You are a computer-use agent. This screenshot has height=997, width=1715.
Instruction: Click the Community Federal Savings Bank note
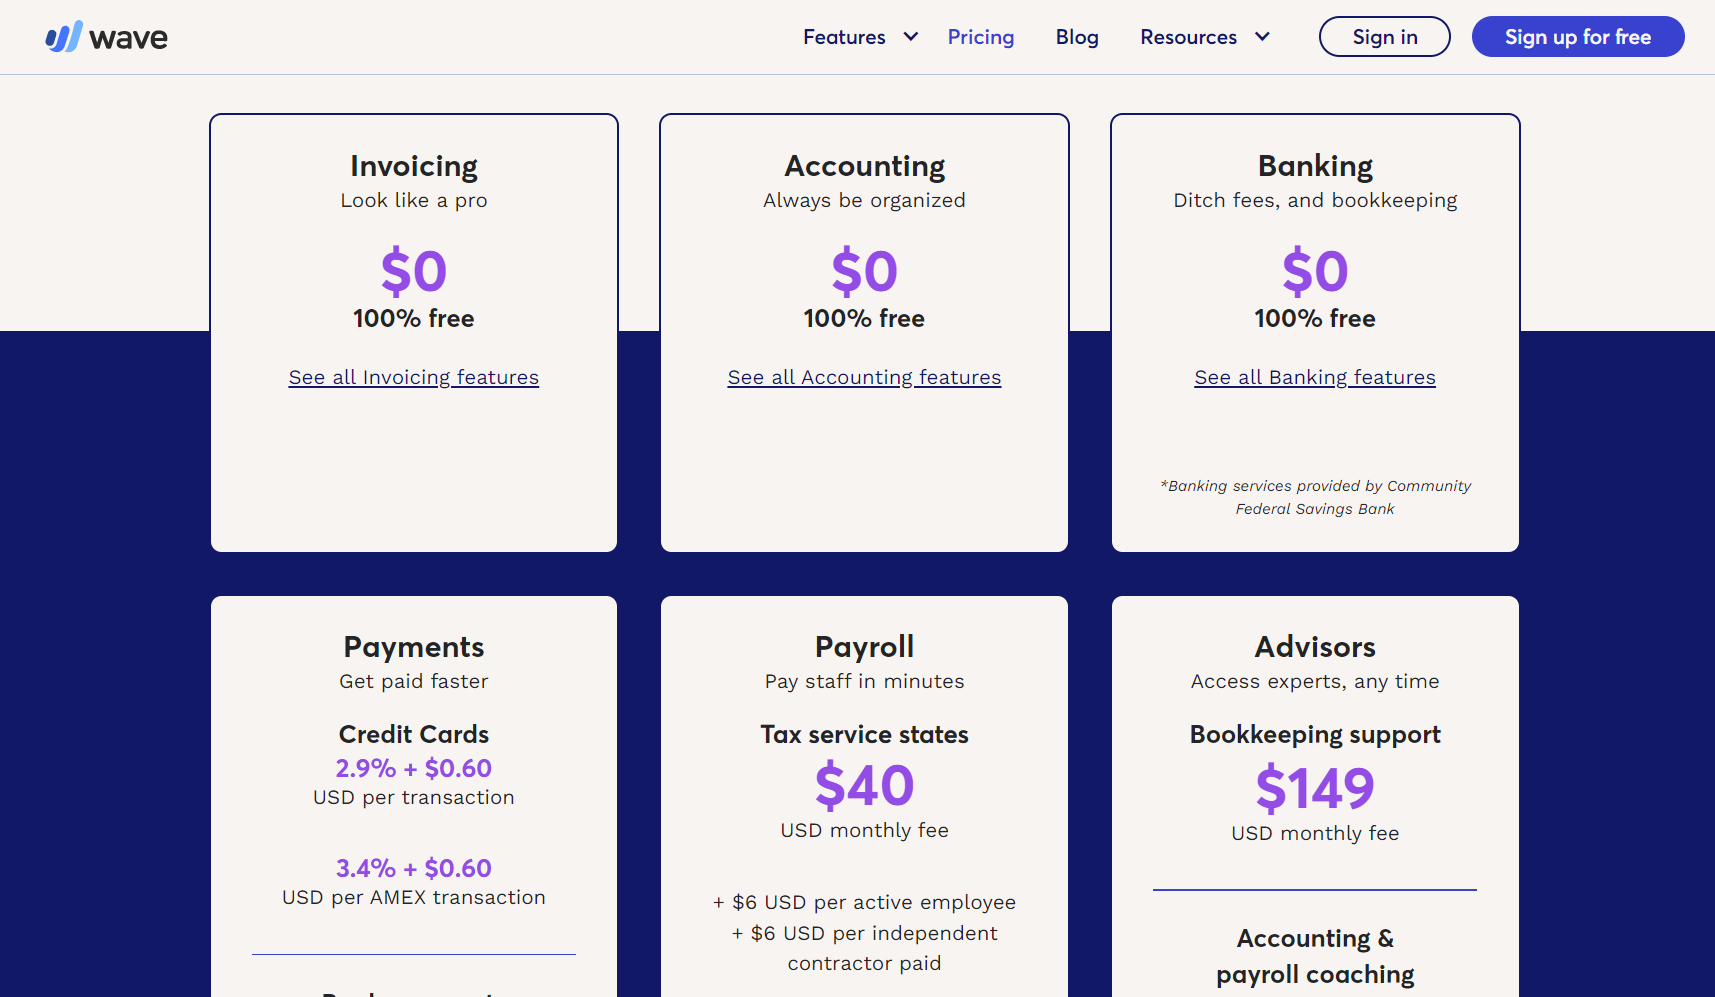pyautogui.click(x=1315, y=497)
